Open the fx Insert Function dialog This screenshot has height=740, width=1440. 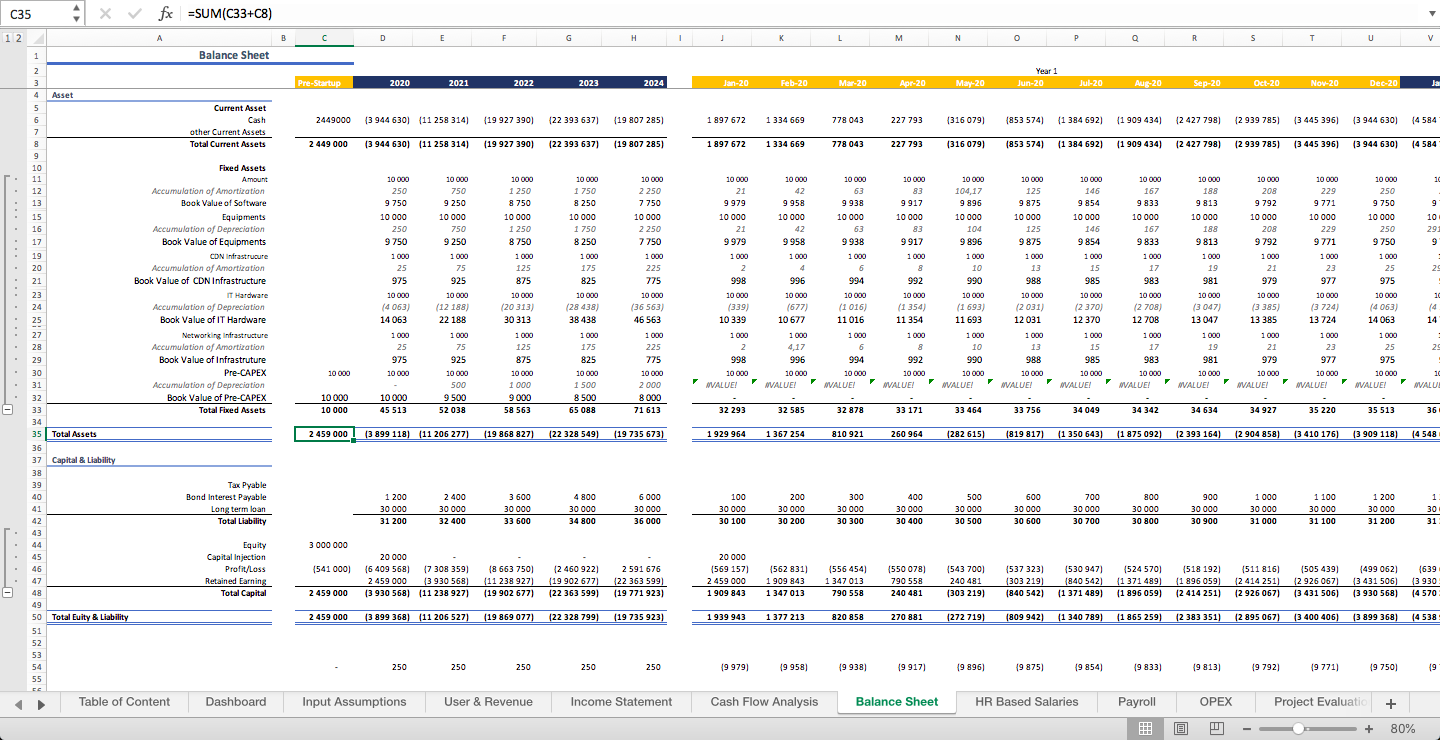tap(166, 14)
